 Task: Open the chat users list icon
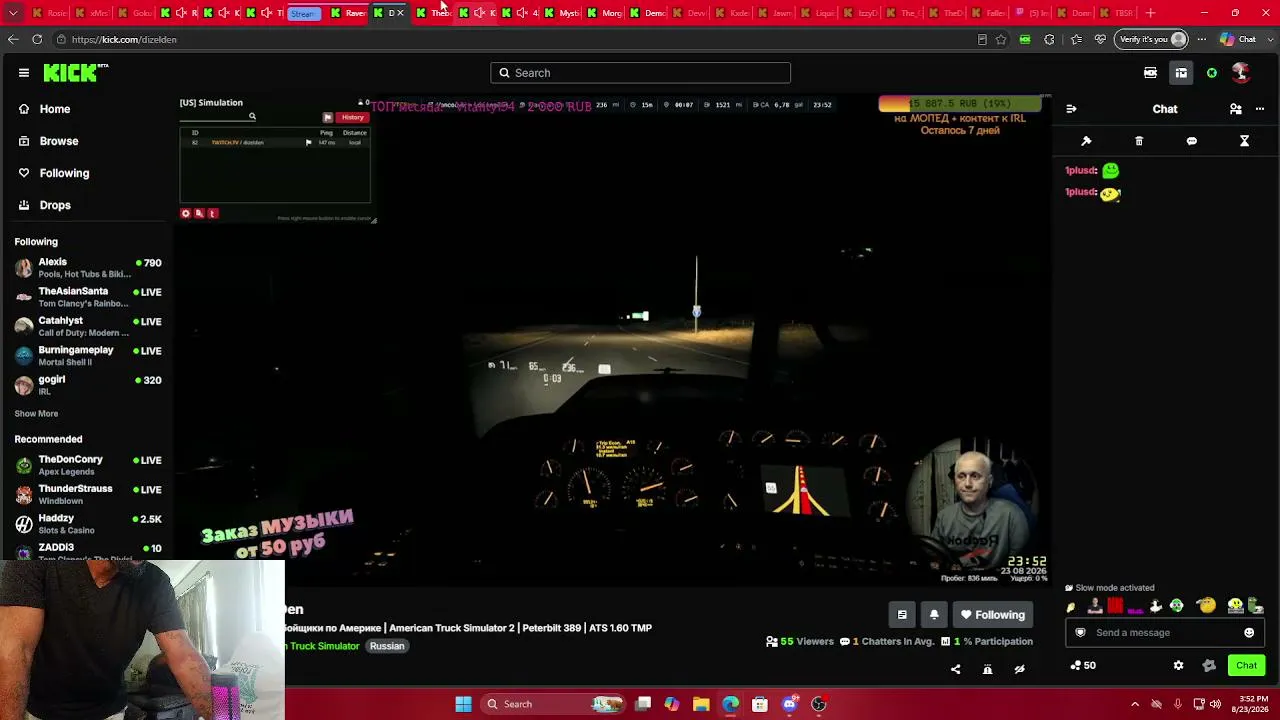click(1236, 109)
